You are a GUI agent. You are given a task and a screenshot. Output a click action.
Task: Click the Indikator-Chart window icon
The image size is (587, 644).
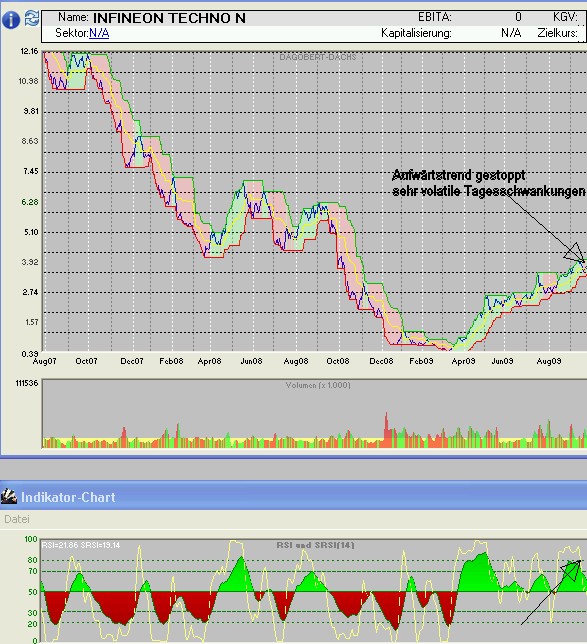pyautogui.click(x=9, y=496)
